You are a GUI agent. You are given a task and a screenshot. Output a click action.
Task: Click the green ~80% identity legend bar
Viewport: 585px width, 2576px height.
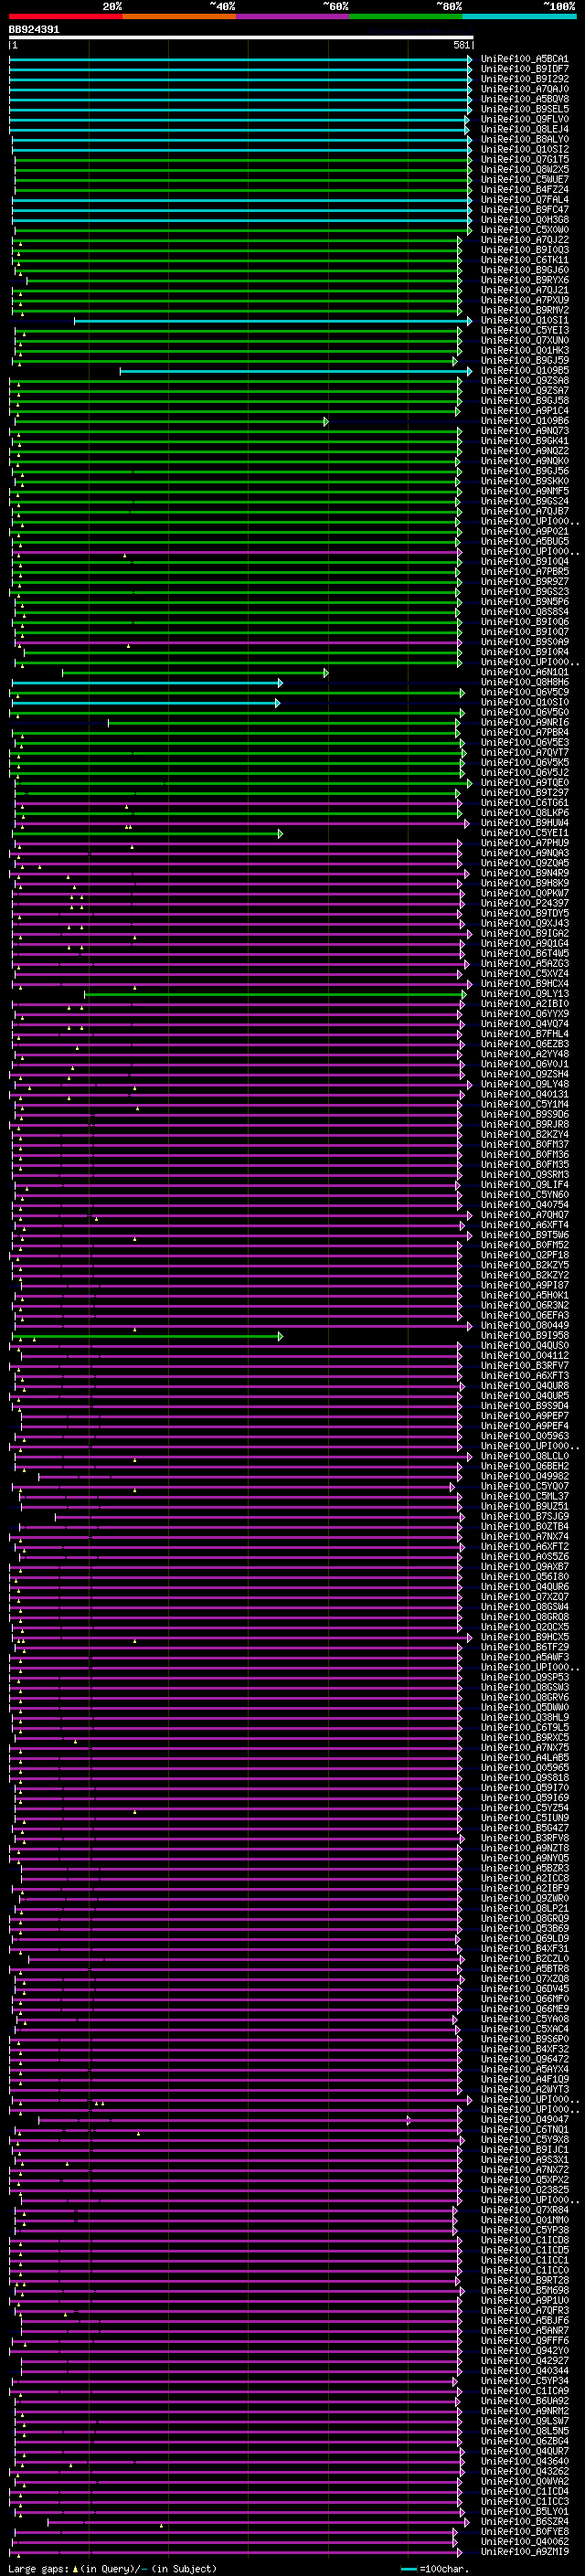point(406,16)
